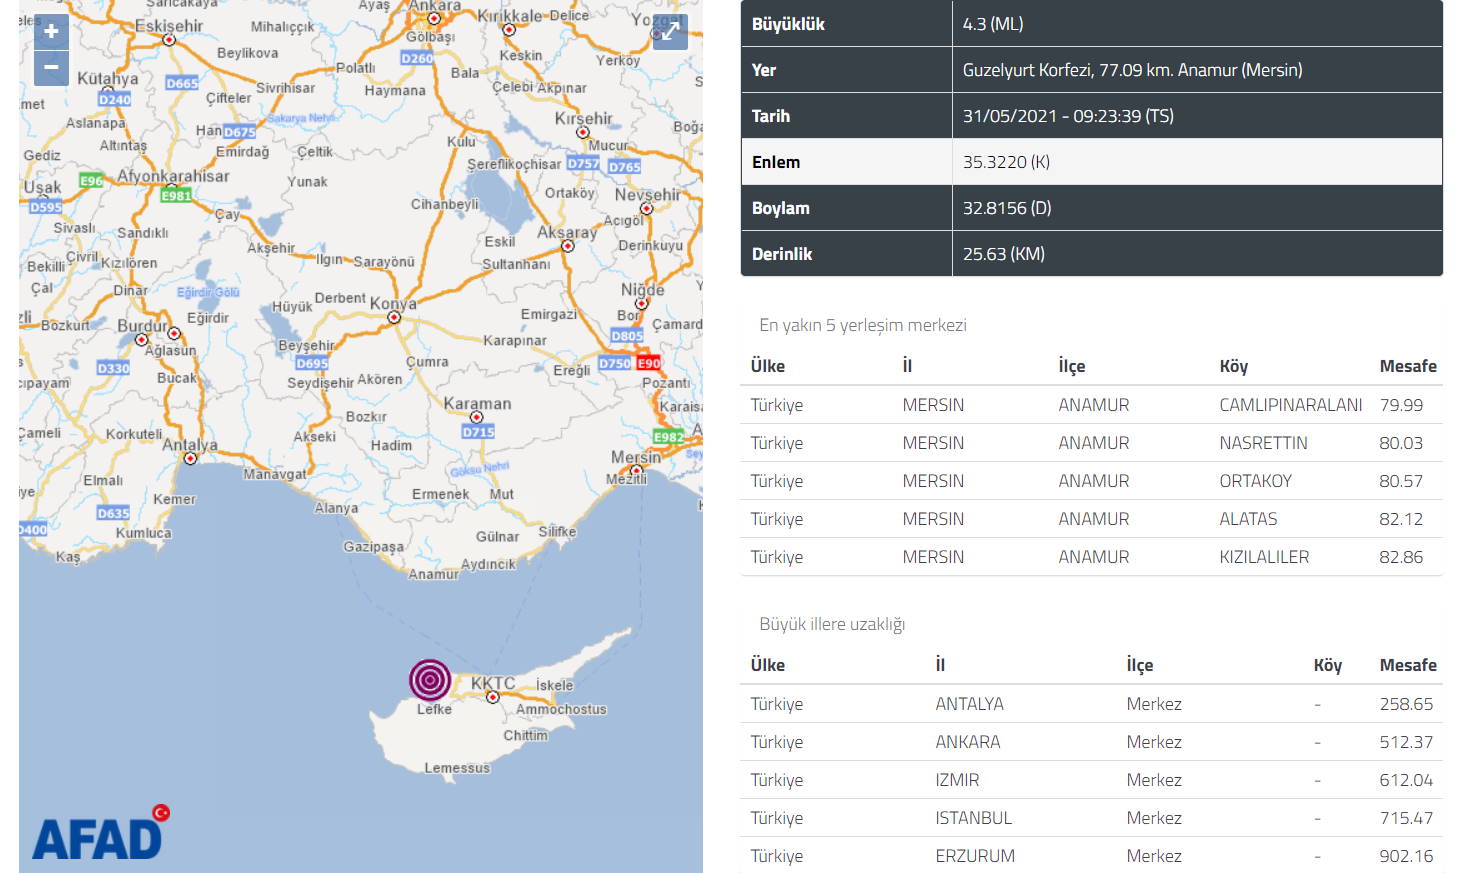Click the purple earthquake epicenter marker
1460x873 pixels.
click(430, 680)
